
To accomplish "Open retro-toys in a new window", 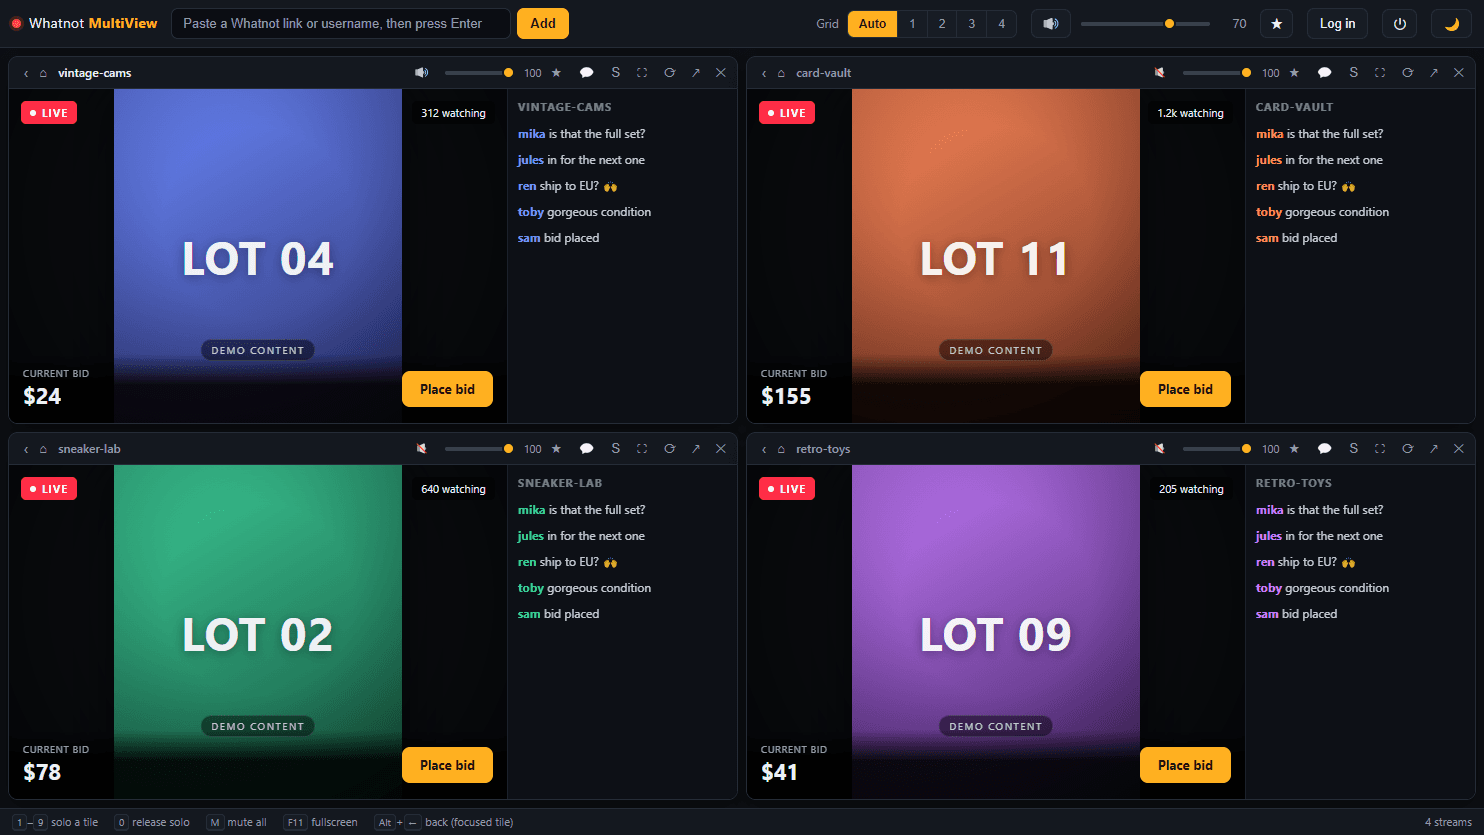I will 1433,449.
